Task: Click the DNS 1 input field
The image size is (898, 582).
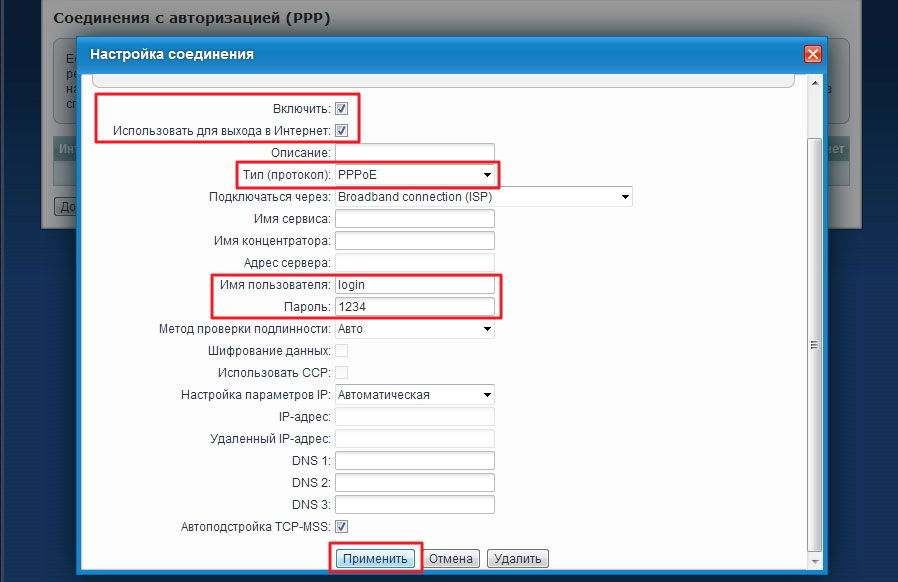Action: 415,461
